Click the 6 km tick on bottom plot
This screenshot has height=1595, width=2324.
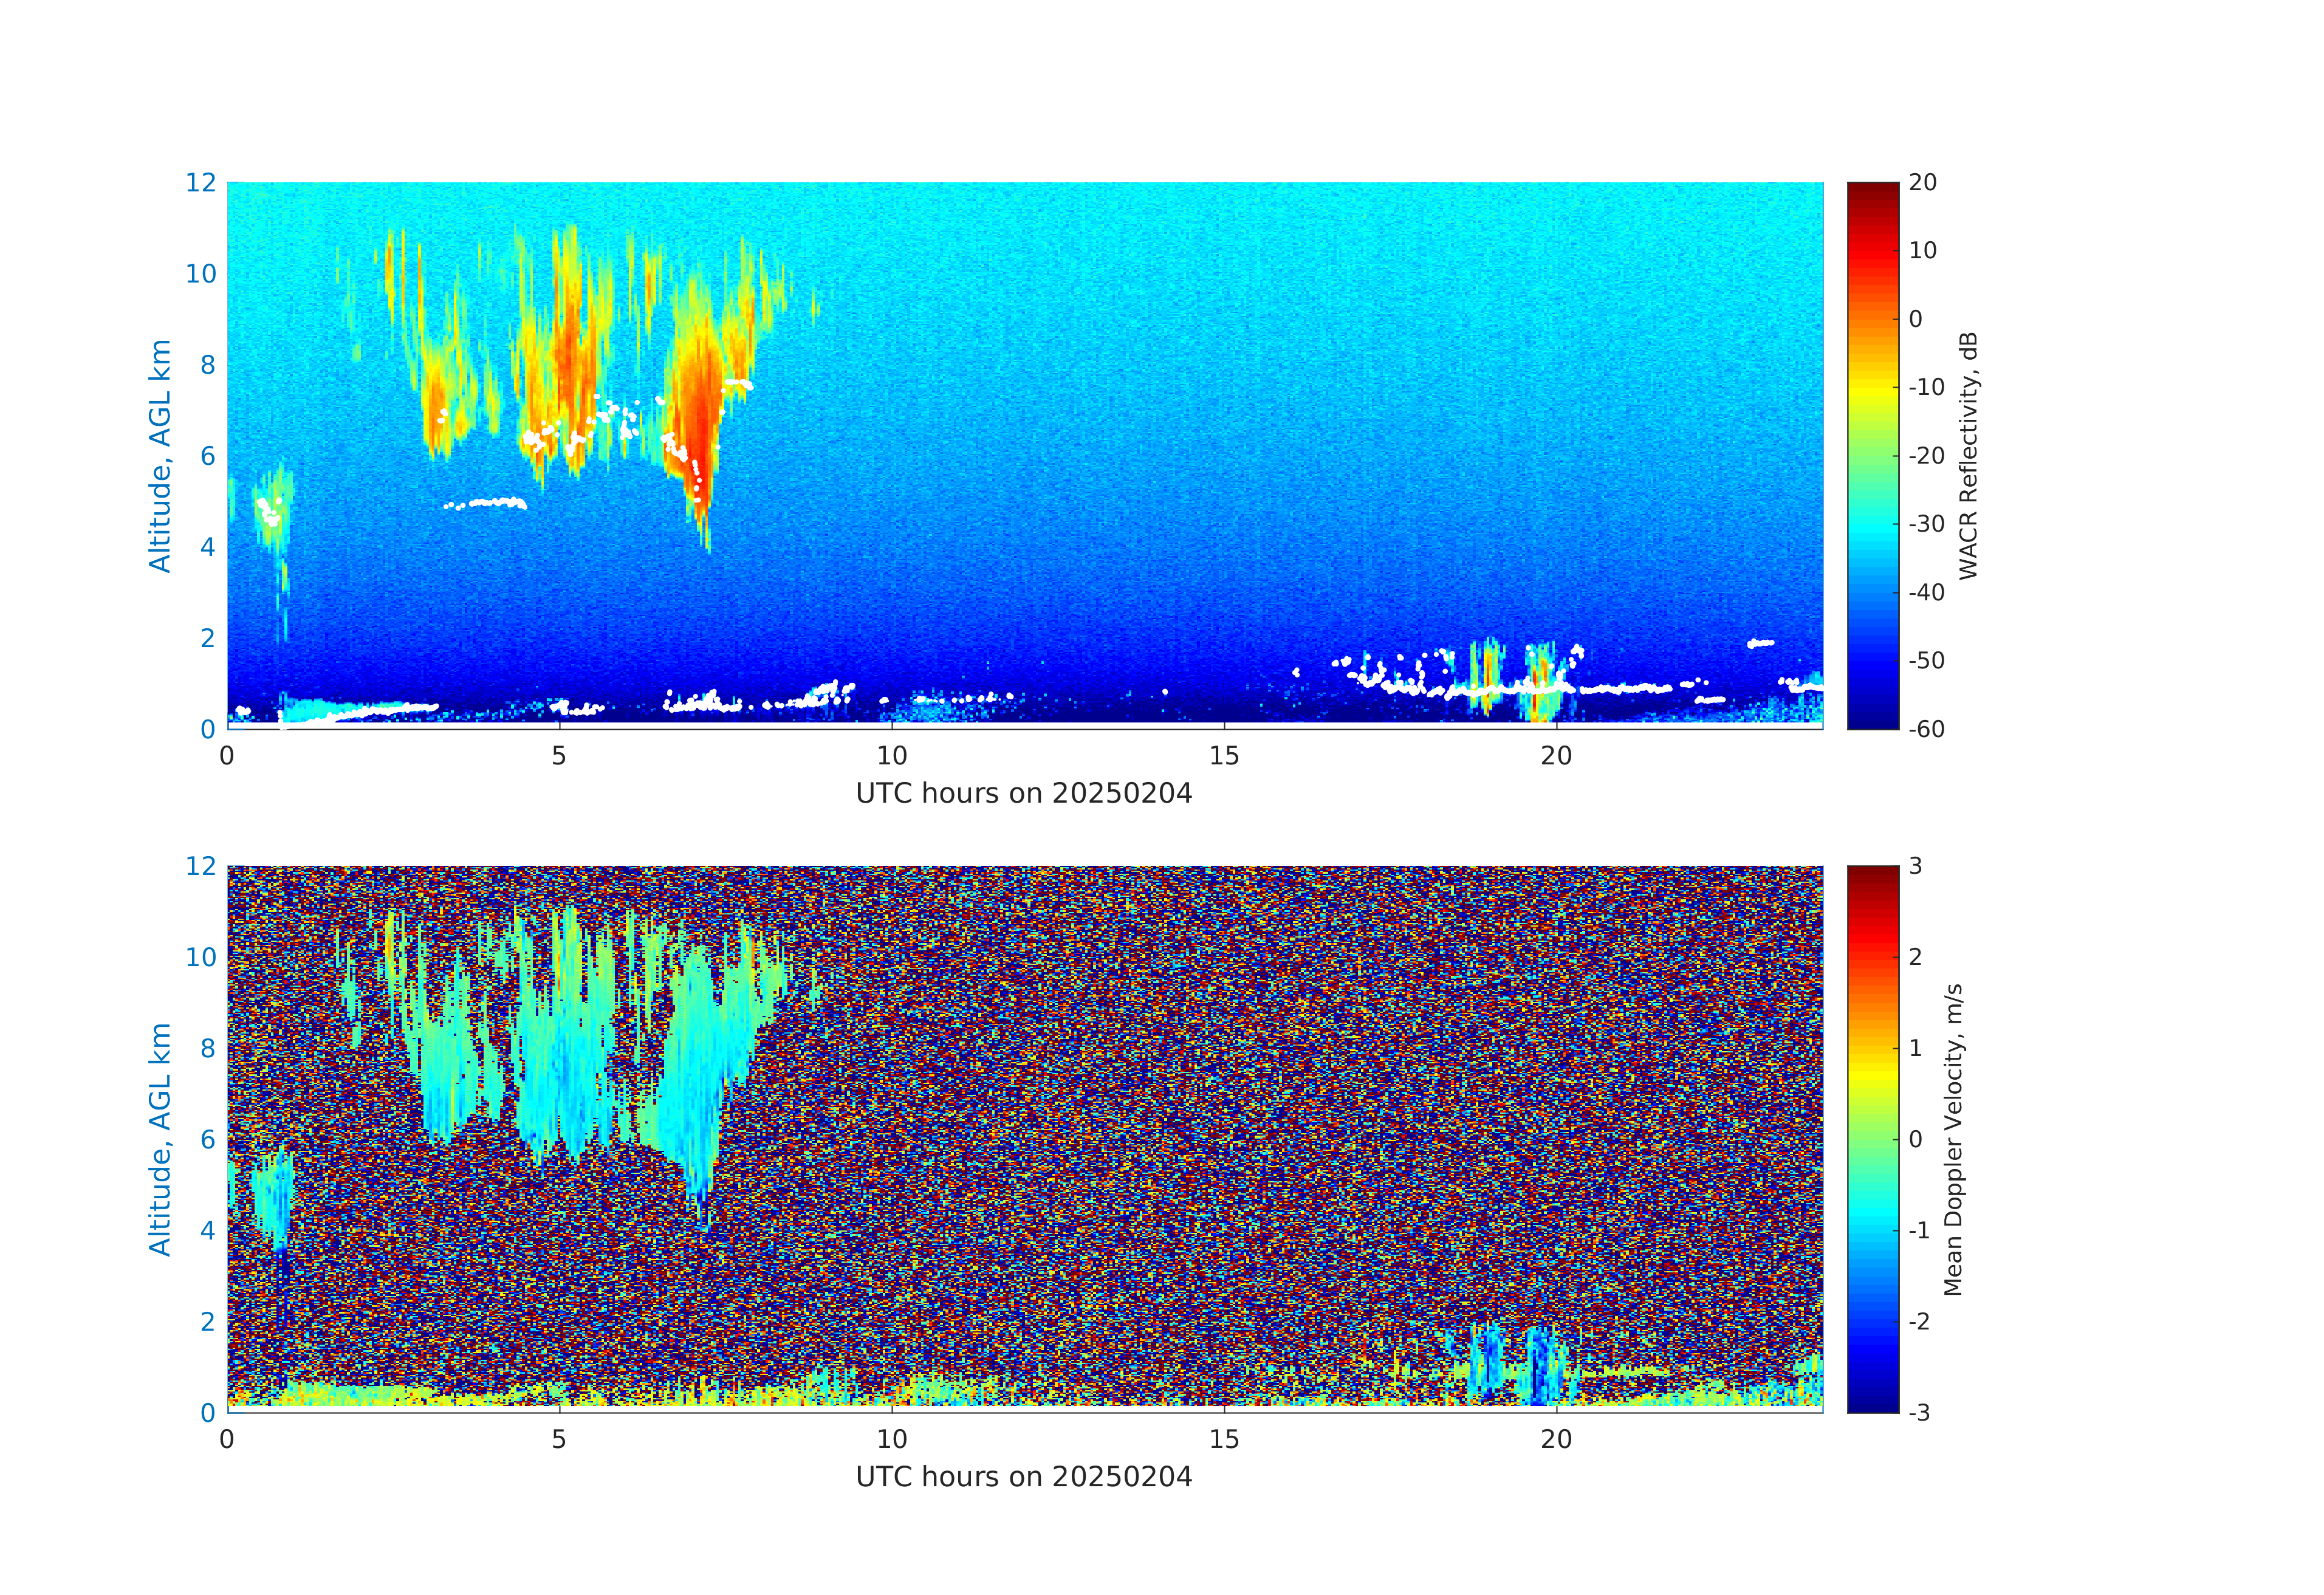pos(207,1139)
